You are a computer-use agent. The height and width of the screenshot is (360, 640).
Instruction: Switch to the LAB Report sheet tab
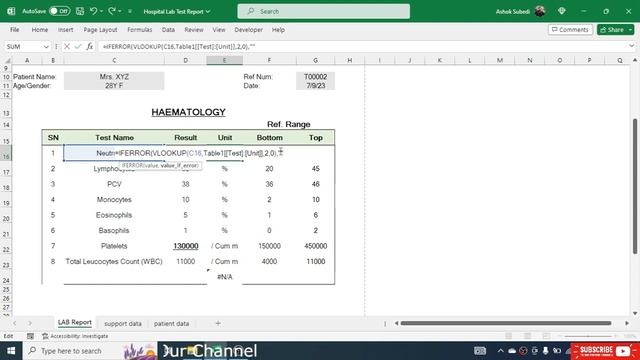(75, 323)
